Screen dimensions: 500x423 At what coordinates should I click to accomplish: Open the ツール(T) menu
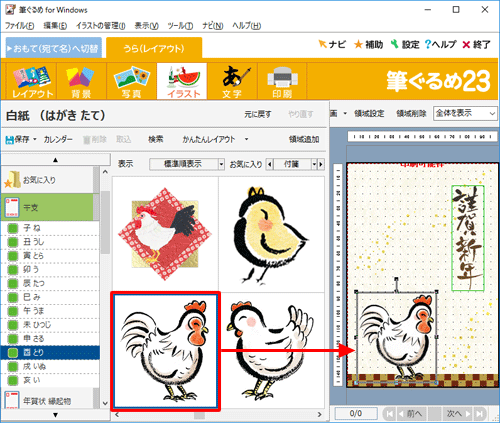pos(180,25)
